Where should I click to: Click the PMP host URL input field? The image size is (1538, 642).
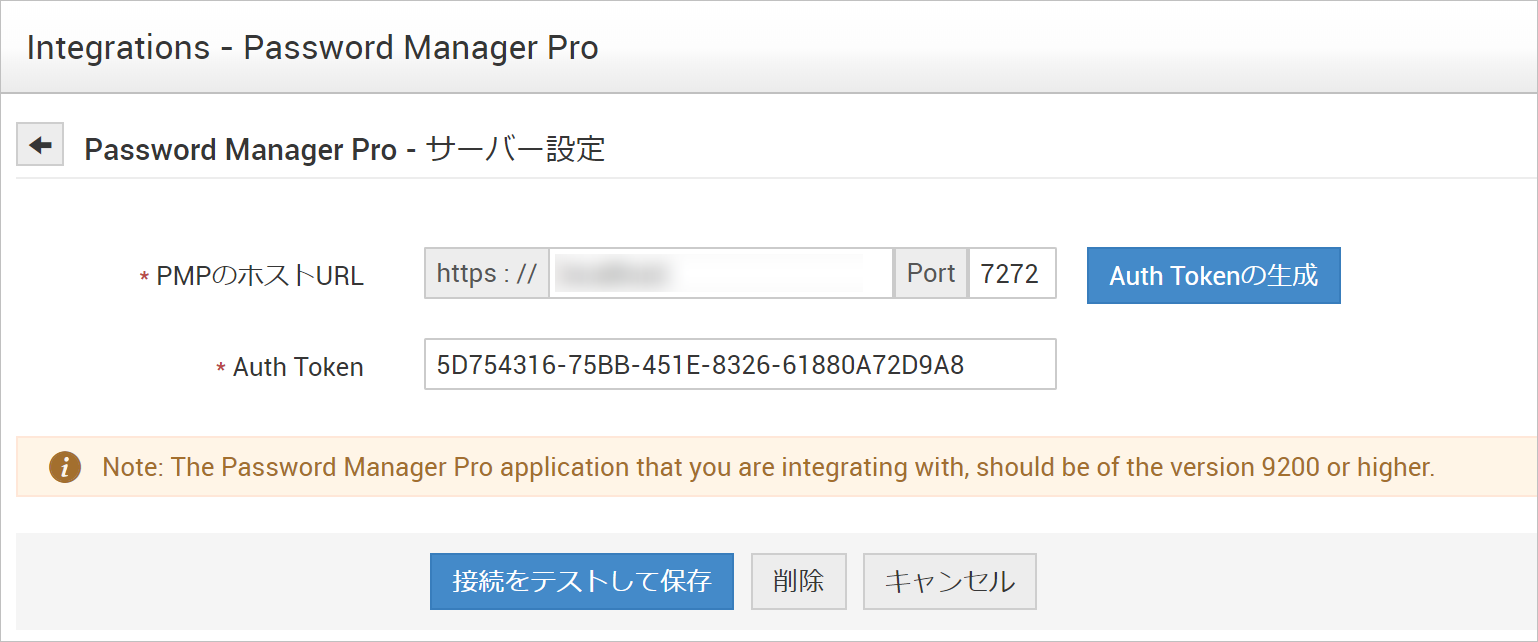720,274
